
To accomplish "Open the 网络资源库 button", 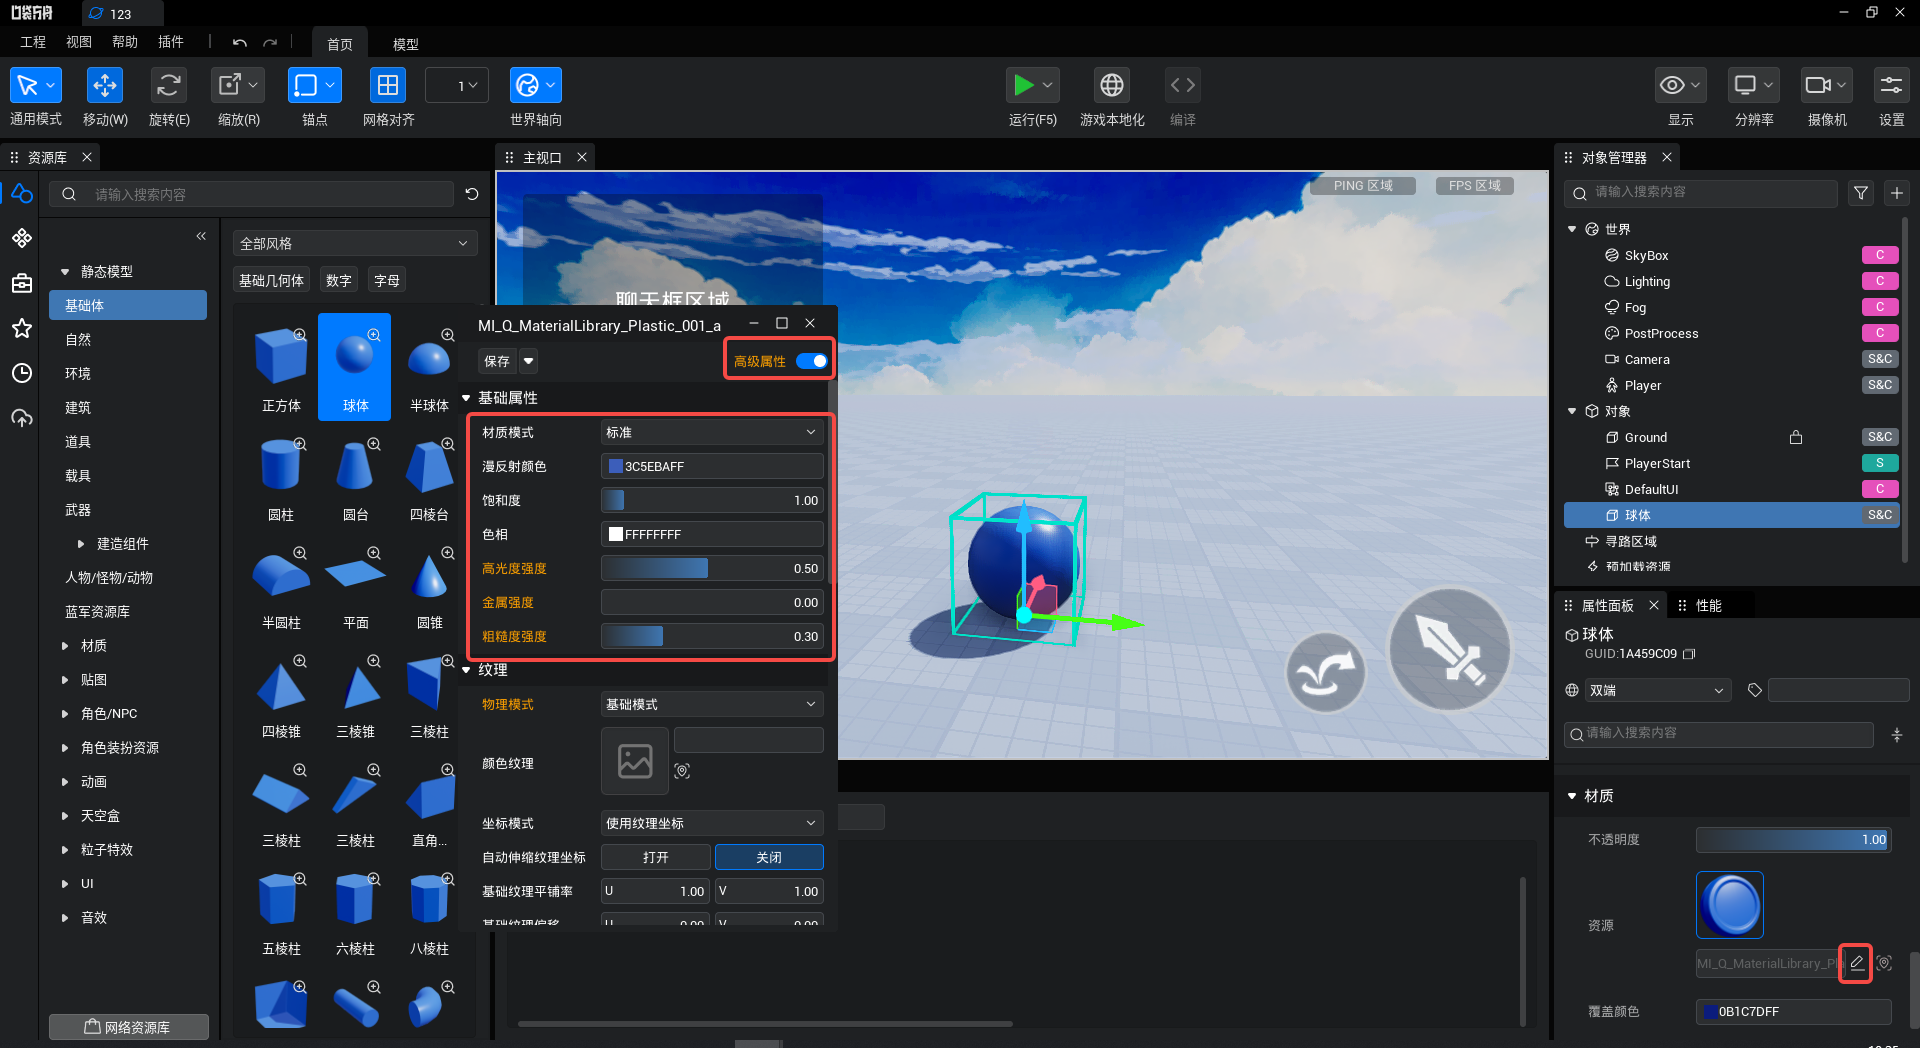I will 128,1027.
